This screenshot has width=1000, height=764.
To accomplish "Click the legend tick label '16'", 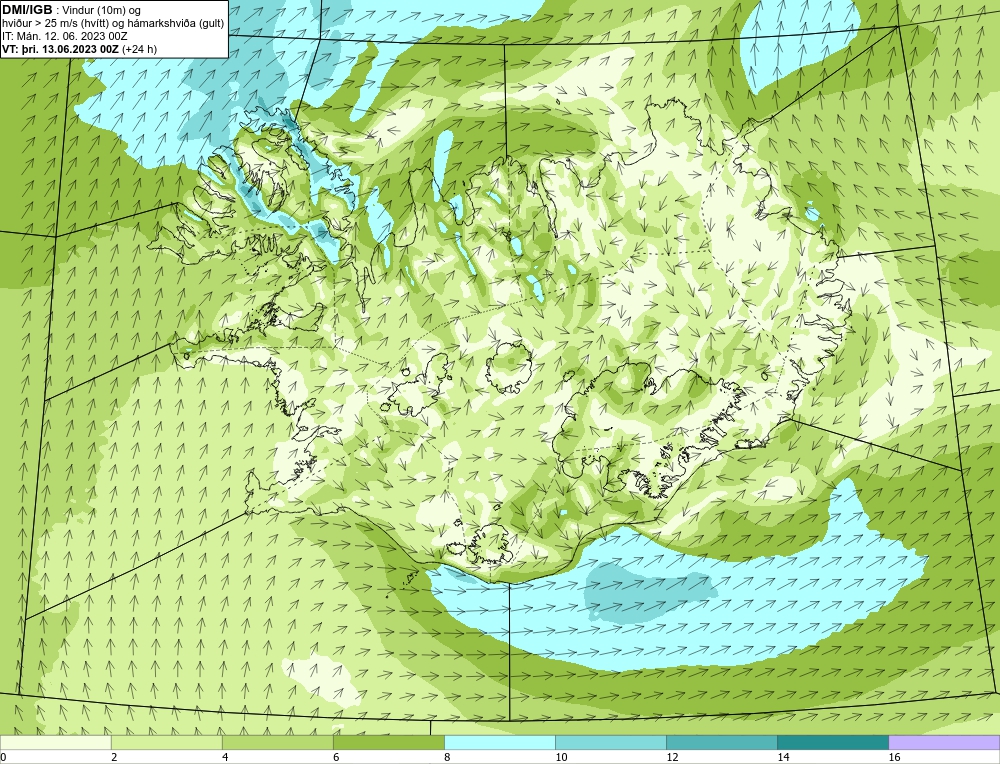I will pos(894,757).
